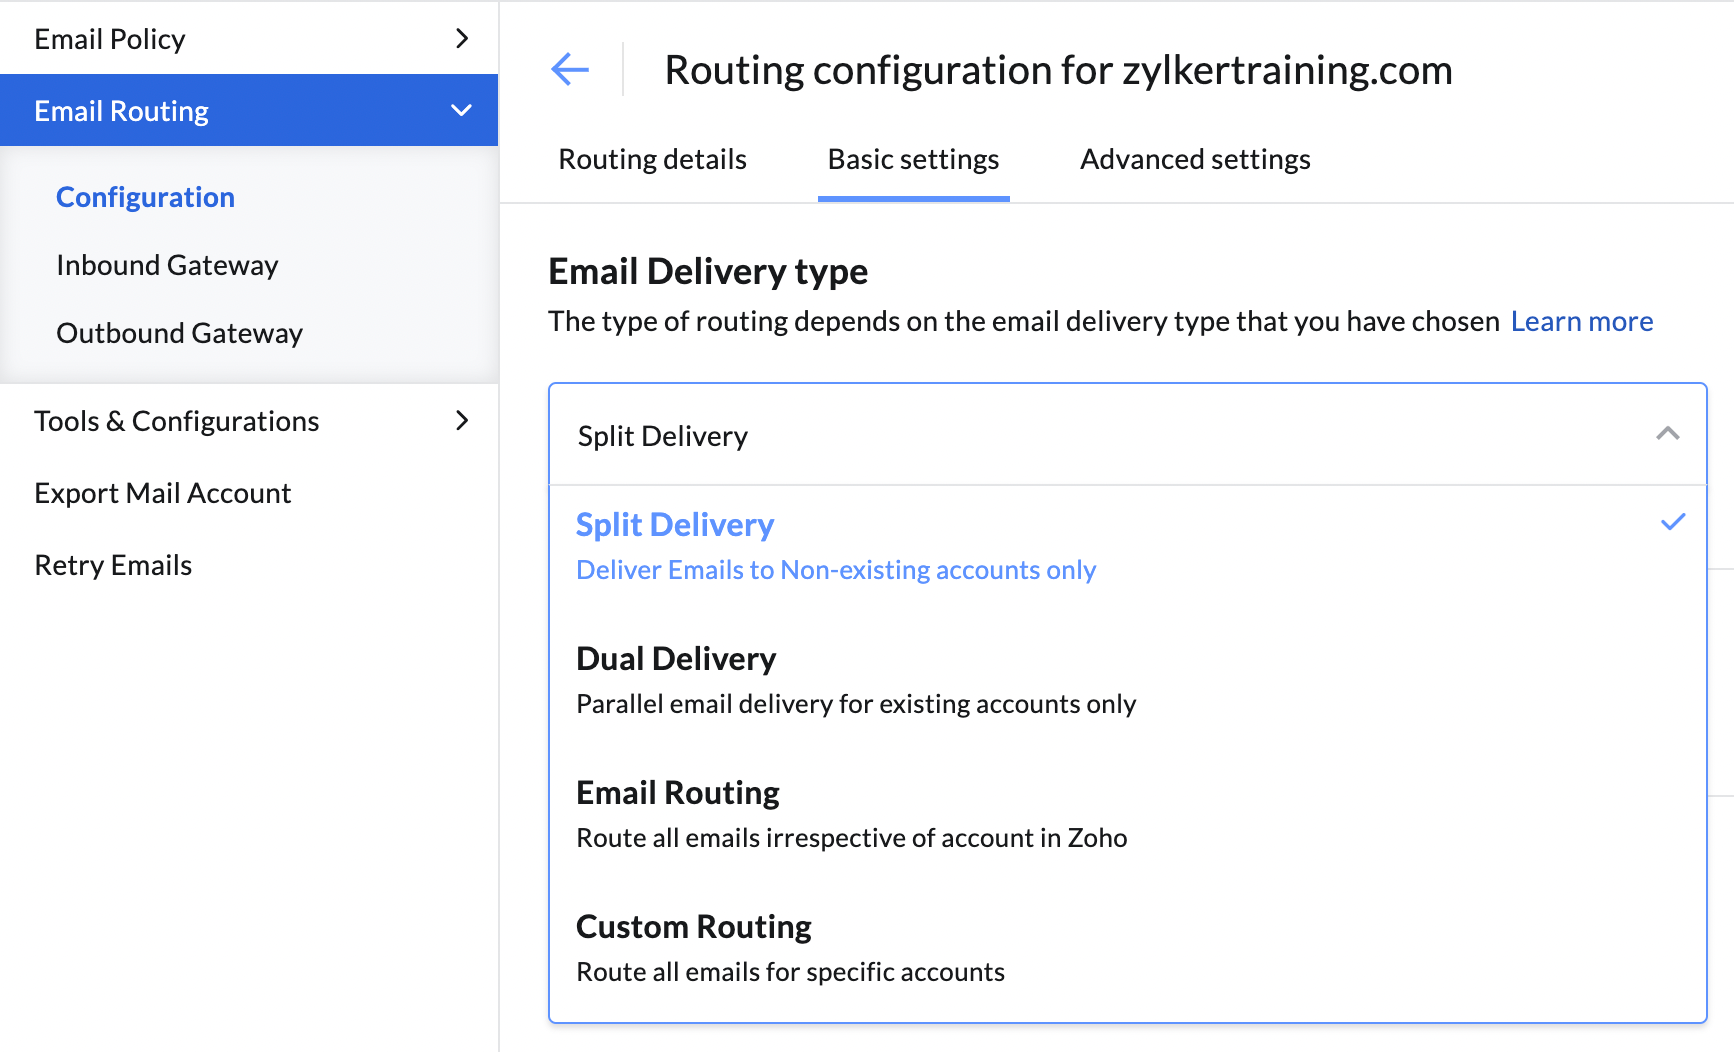Switch to the Routing details tab

point(652,159)
